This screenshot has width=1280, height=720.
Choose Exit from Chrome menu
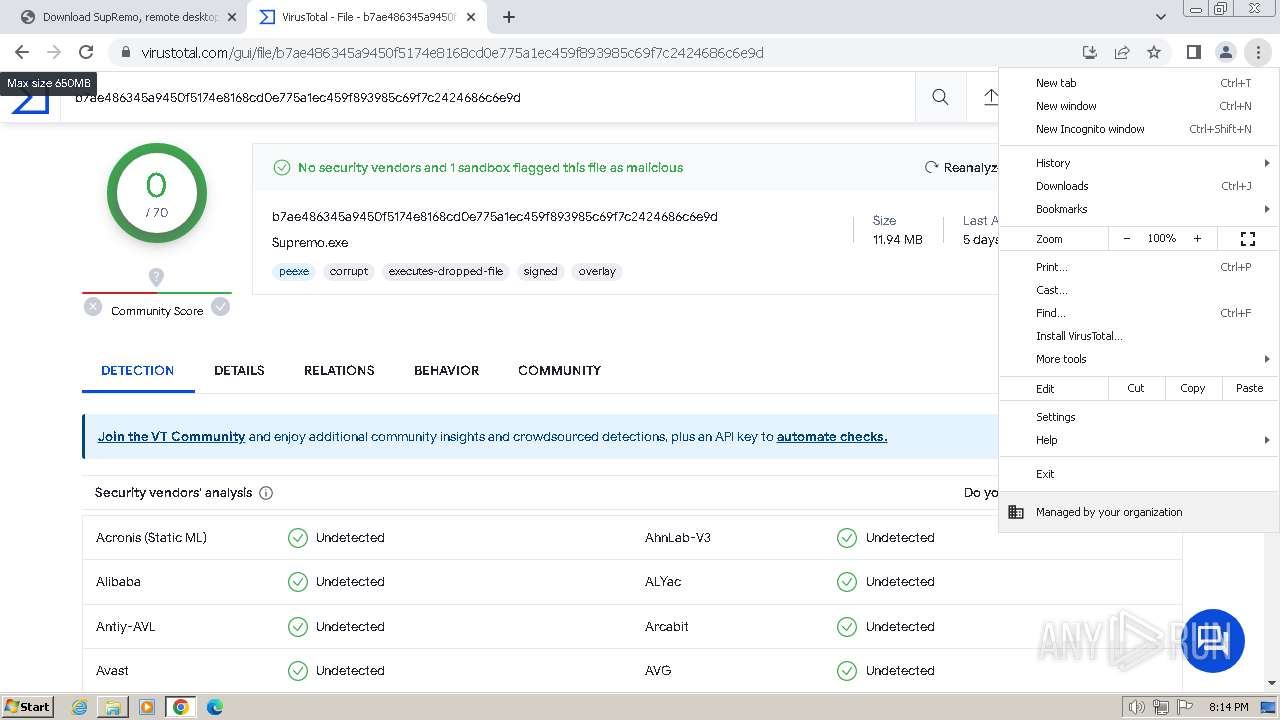pyautogui.click(x=1139, y=474)
